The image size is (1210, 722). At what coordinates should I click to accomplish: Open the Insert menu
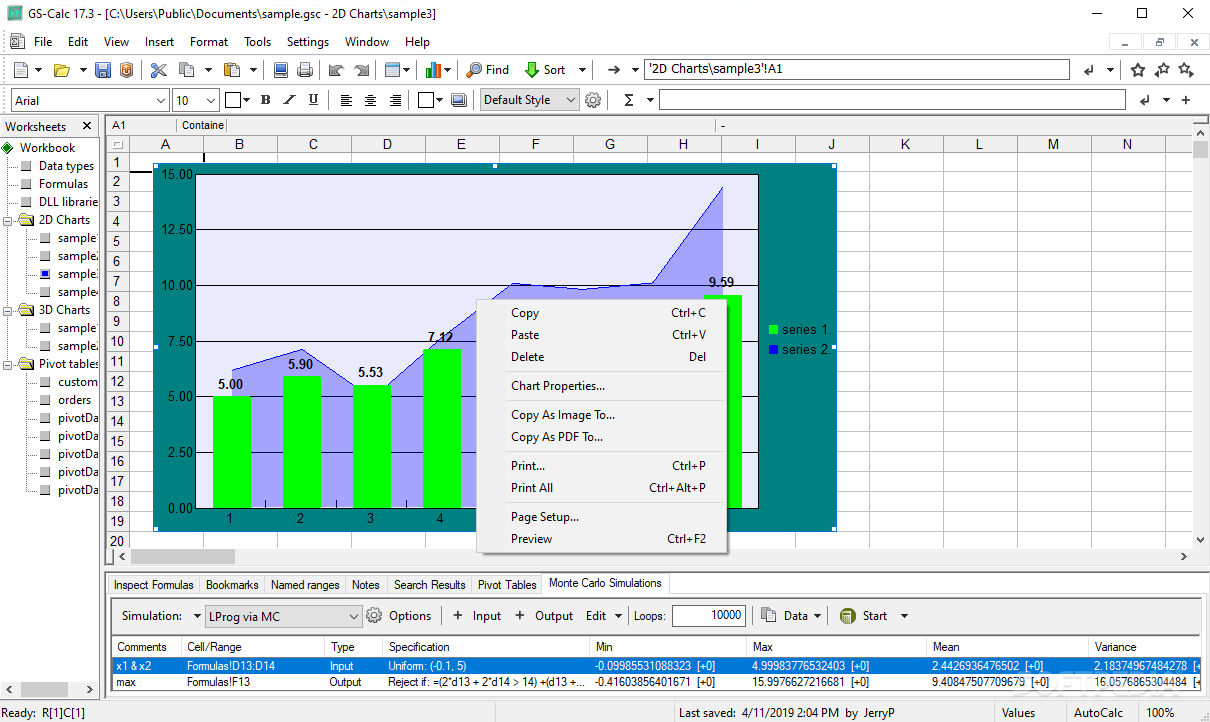coord(159,42)
